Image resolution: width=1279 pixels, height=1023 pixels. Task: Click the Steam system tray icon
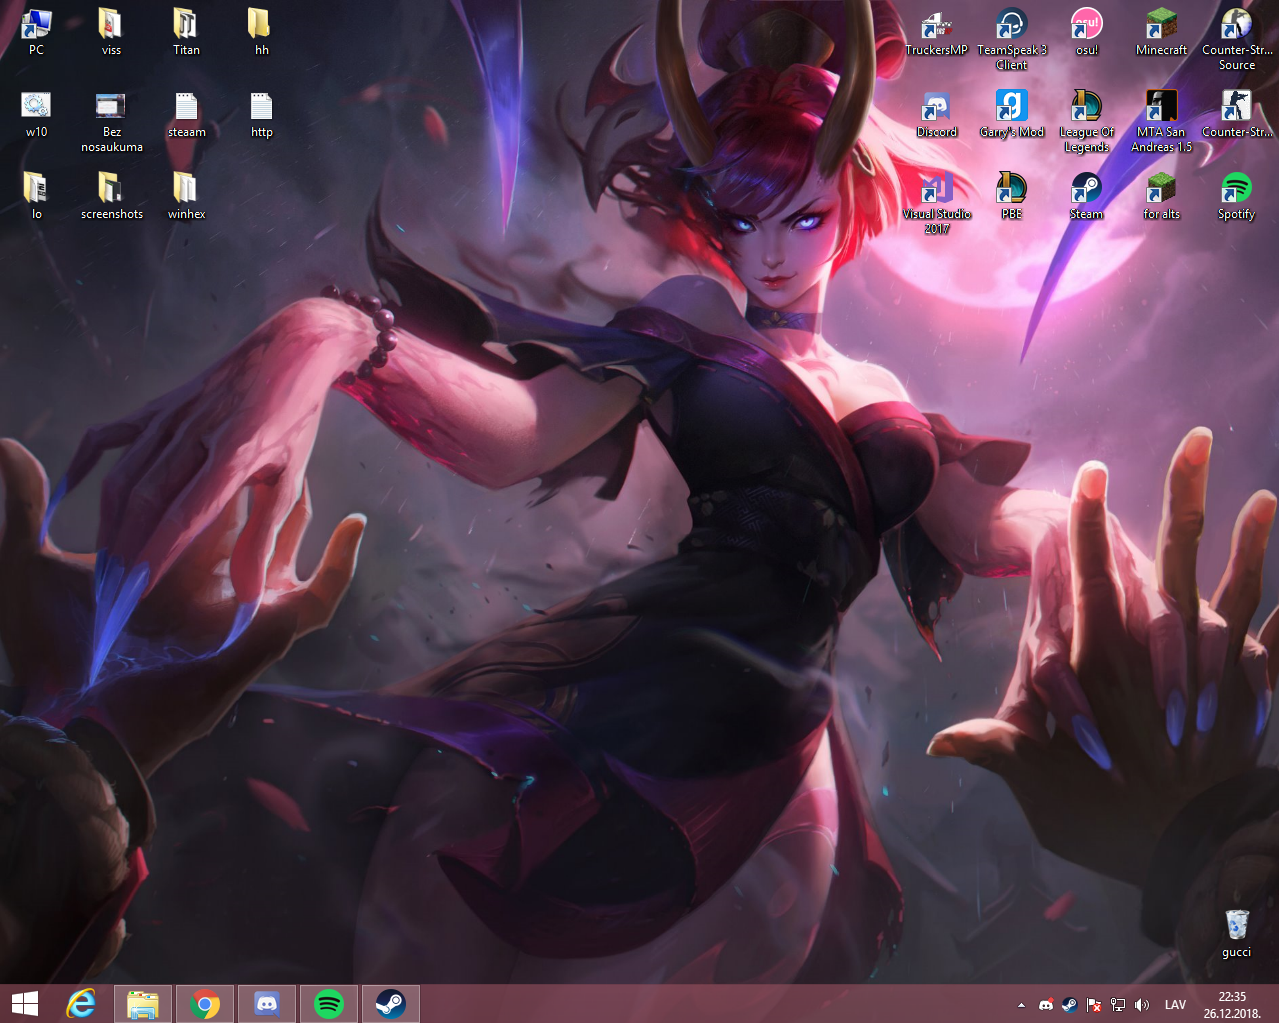pyautogui.click(x=1070, y=1005)
